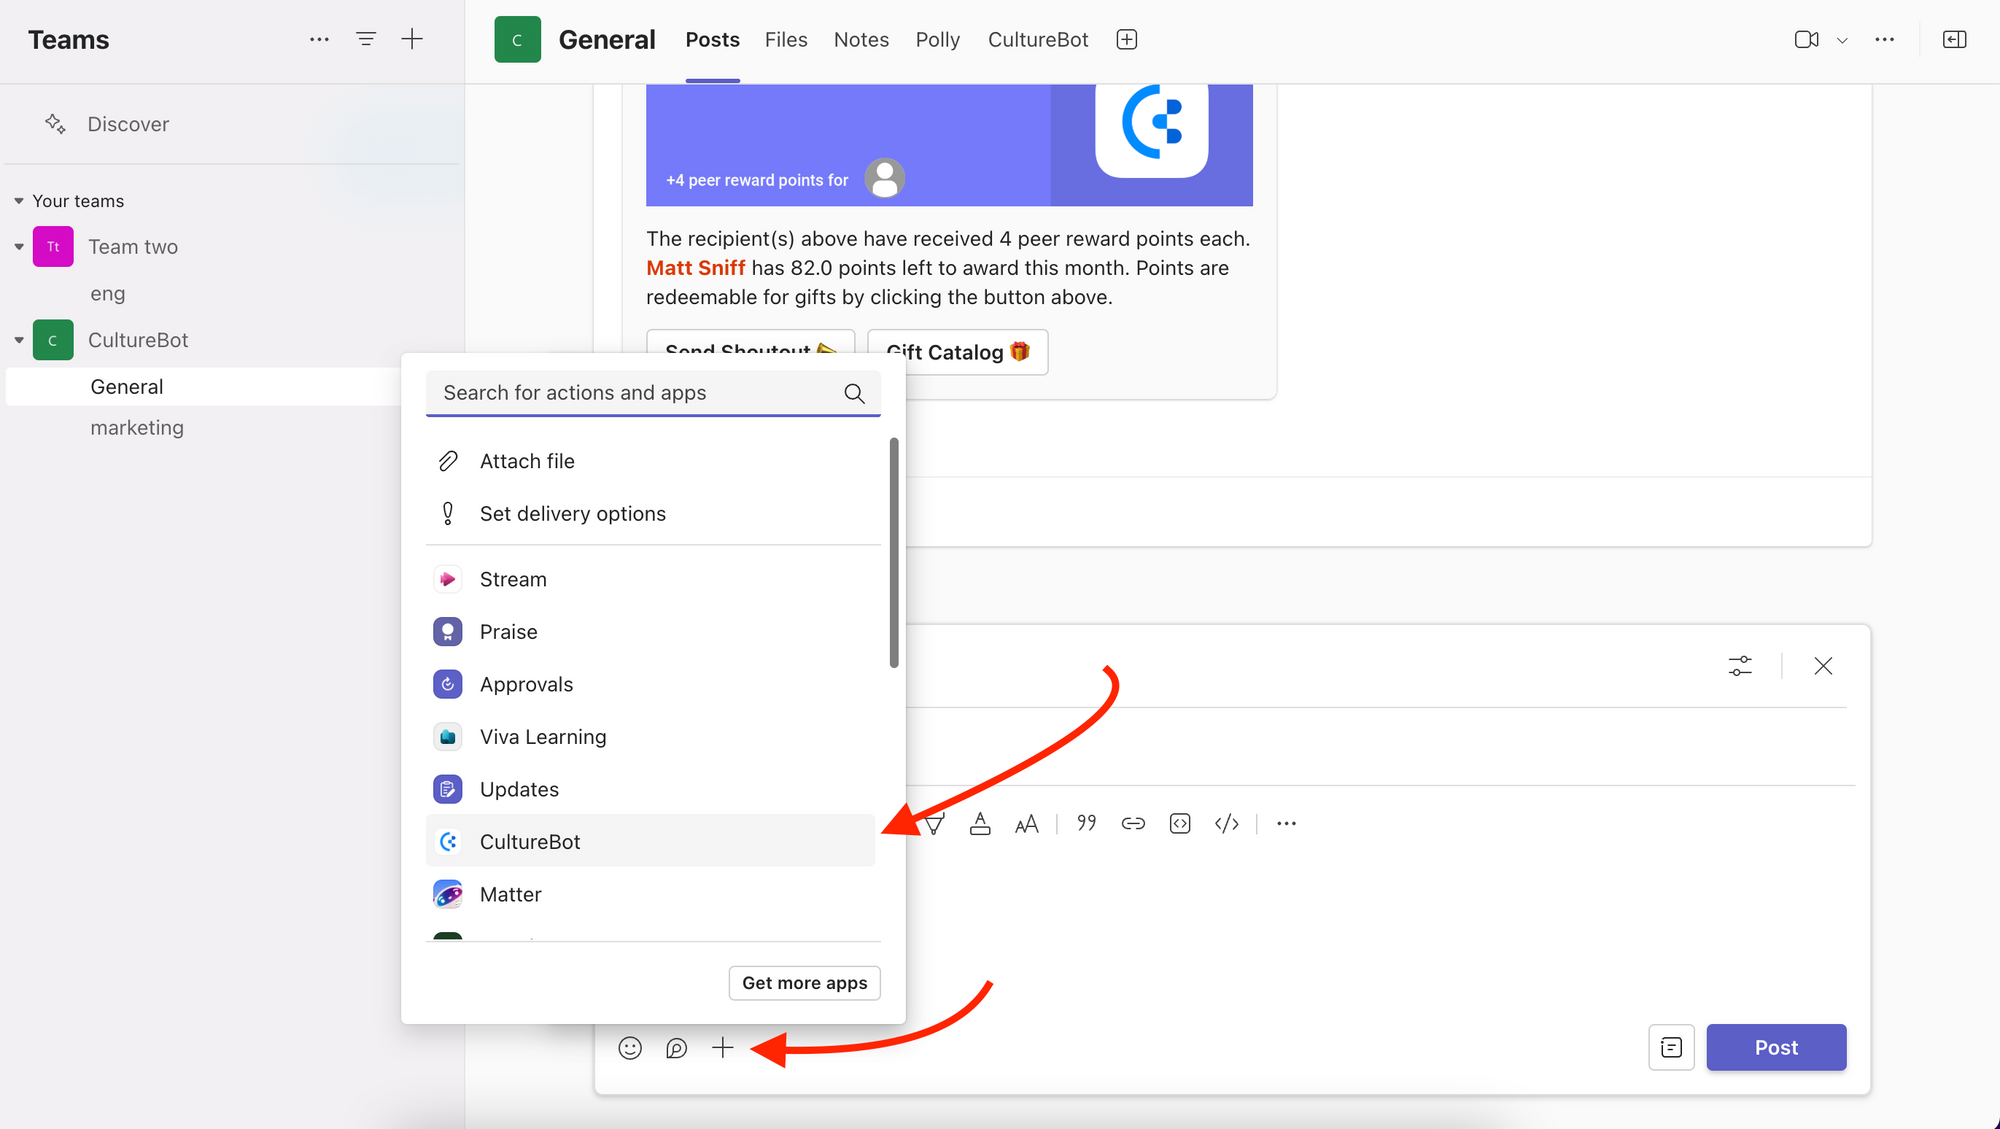The width and height of the screenshot is (2000, 1129).
Task: Open the emoji picker
Action: tap(630, 1047)
